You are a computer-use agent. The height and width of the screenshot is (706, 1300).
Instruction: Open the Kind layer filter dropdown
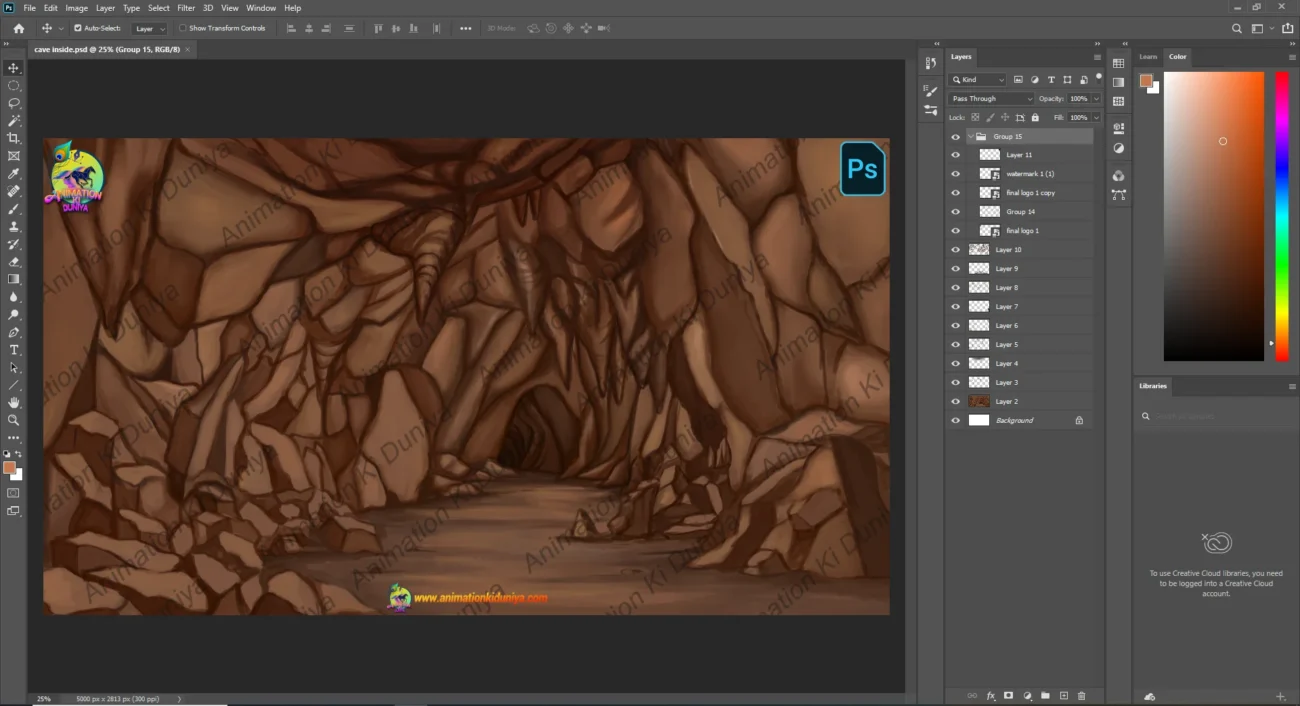tap(978, 80)
